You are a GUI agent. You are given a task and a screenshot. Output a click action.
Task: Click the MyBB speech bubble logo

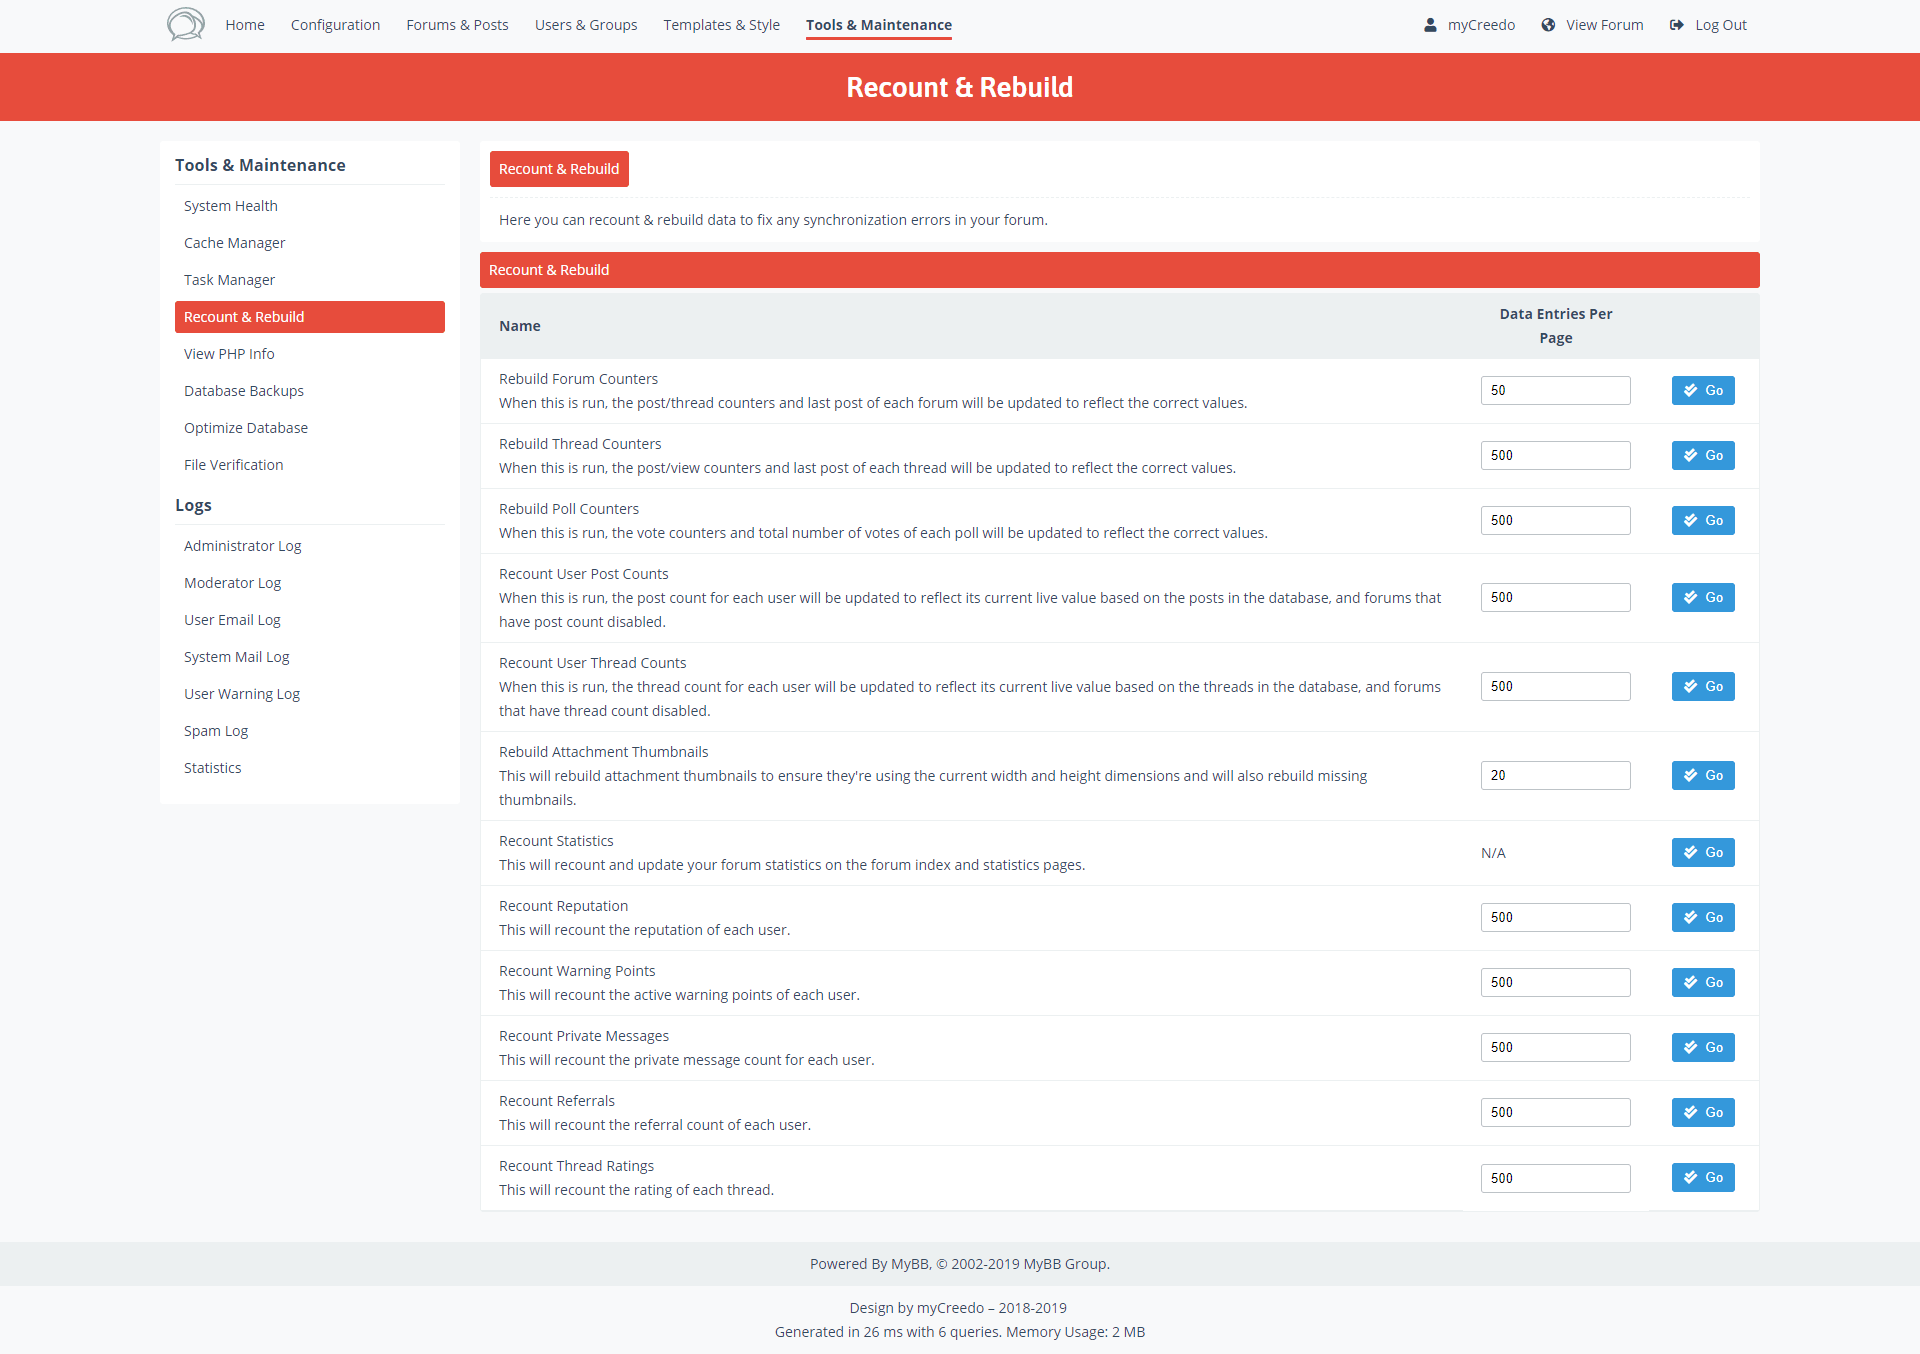click(185, 24)
